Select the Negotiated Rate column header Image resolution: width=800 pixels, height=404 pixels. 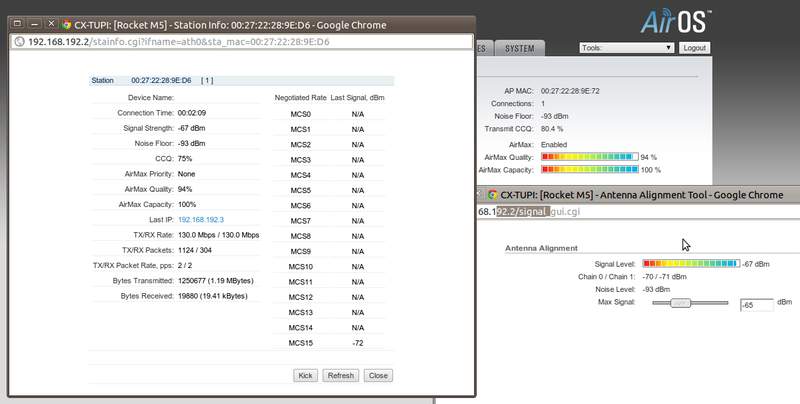(x=301, y=97)
